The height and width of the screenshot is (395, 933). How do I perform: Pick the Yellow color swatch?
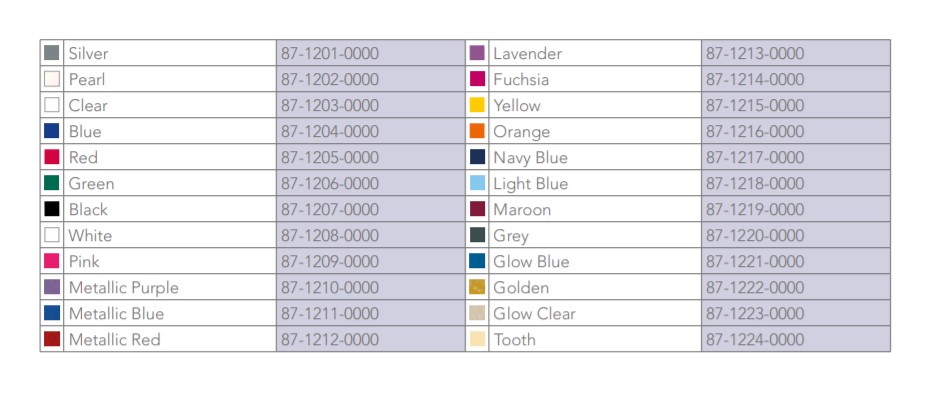point(477,105)
